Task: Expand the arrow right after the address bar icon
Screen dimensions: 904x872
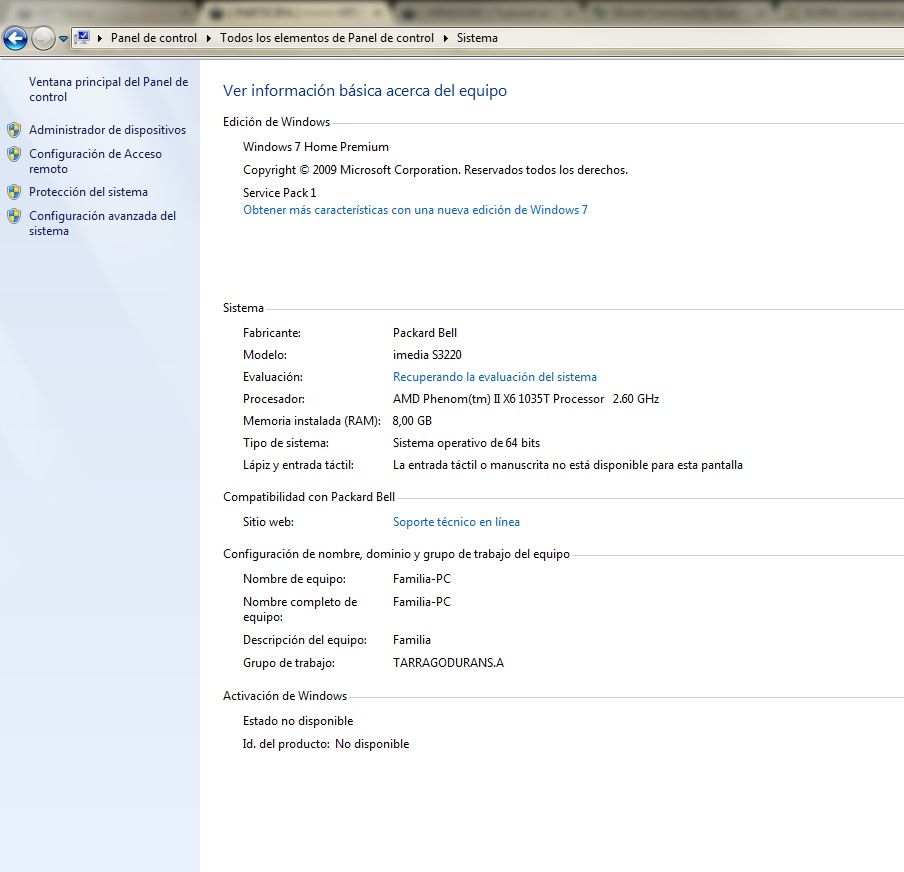Action: click(x=100, y=38)
